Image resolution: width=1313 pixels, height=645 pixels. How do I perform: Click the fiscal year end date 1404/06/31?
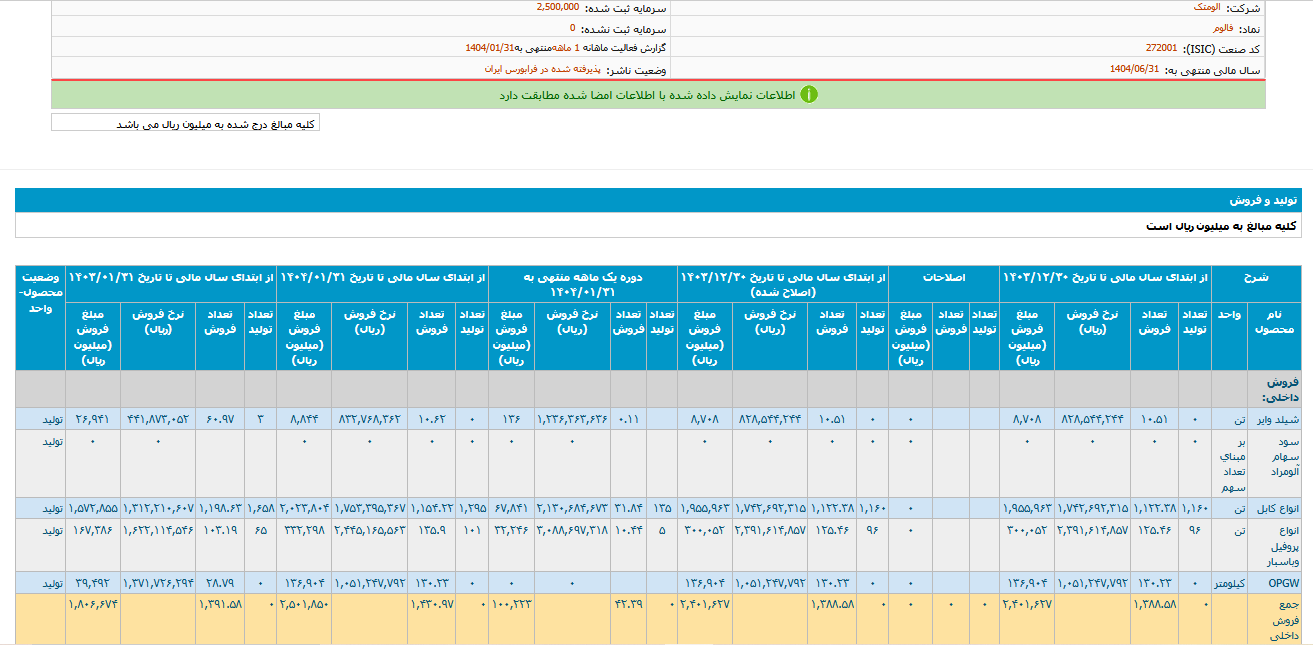click(1134, 70)
